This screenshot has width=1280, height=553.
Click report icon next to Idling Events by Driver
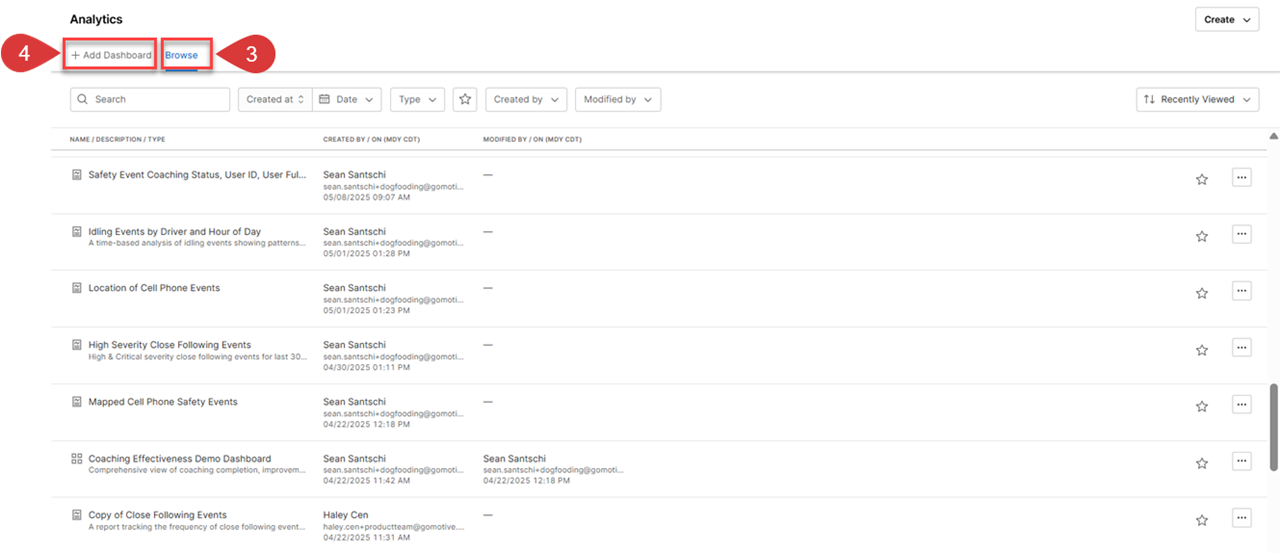point(77,232)
